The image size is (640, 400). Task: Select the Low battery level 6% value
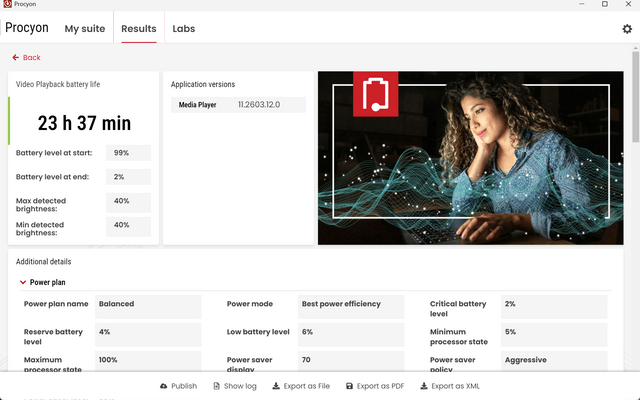click(351, 335)
